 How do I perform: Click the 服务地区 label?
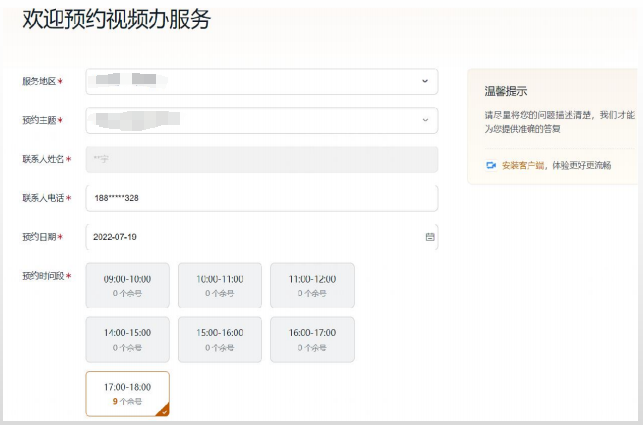click(x=39, y=81)
